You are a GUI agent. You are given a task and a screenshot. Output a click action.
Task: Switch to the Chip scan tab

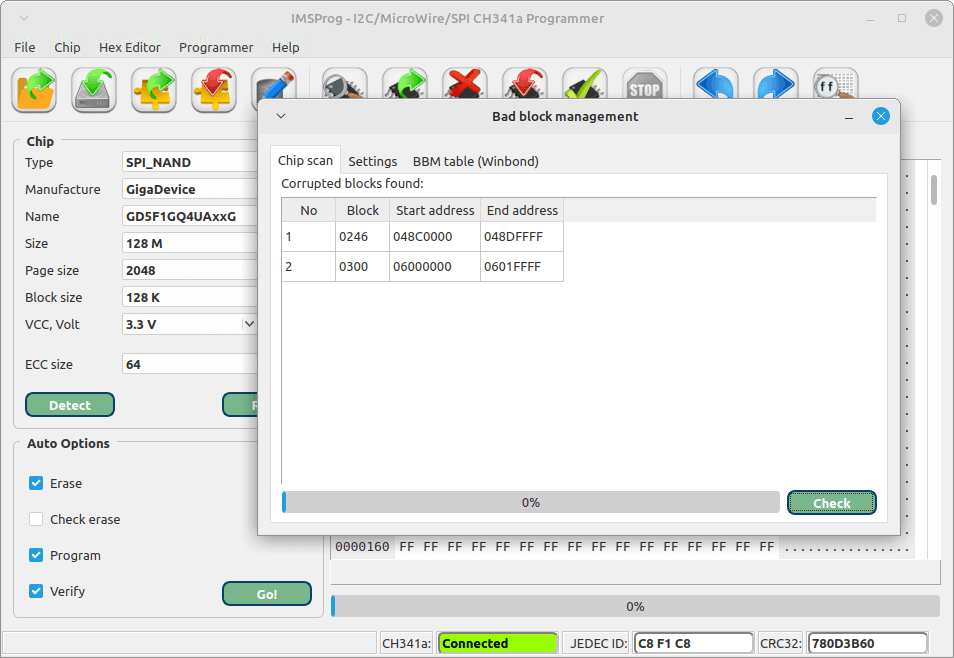pos(305,161)
